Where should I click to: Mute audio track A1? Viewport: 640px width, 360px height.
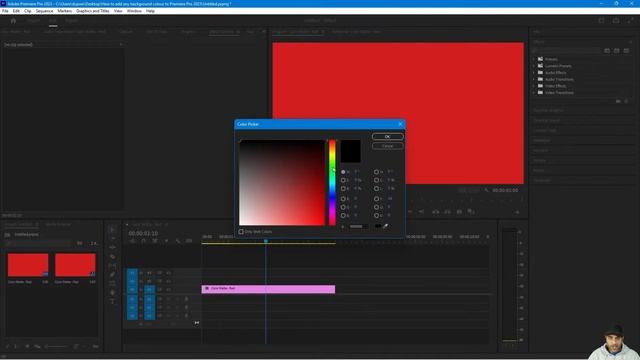click(168, 299)
